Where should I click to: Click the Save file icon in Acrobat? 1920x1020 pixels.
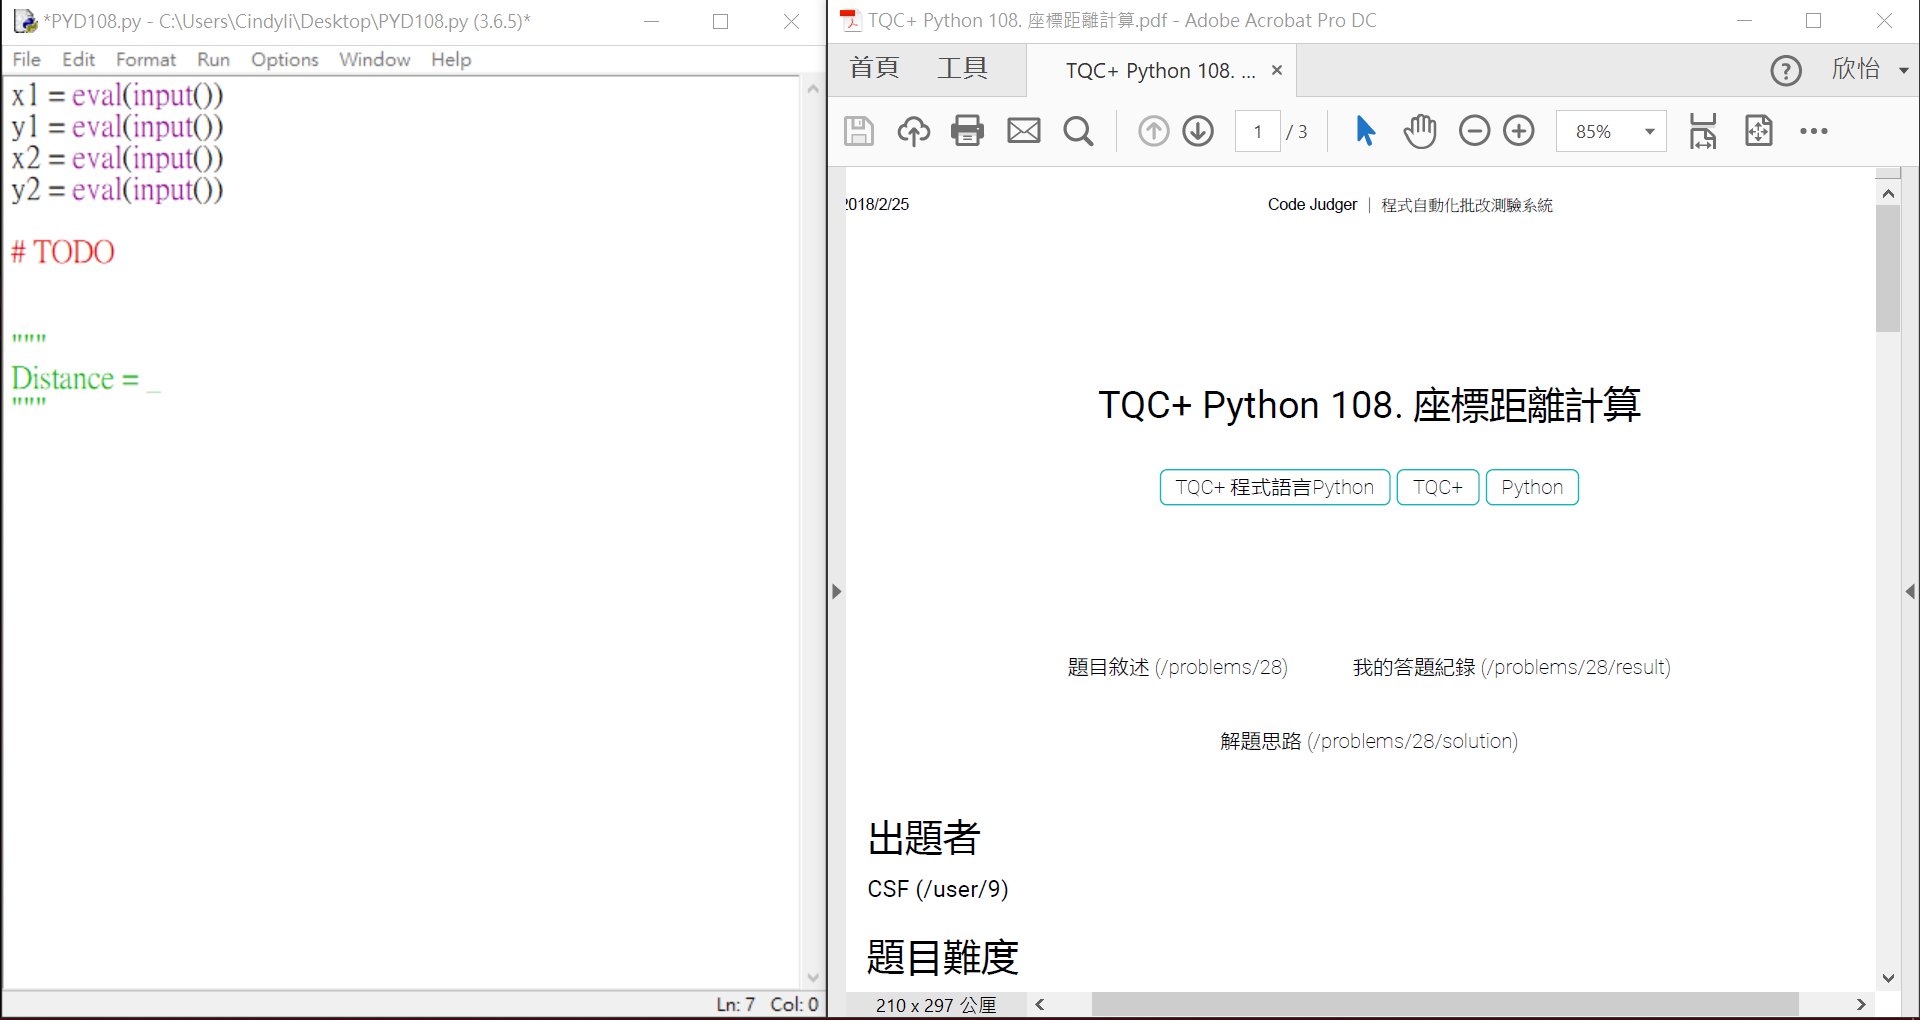[x=859, y=131]
